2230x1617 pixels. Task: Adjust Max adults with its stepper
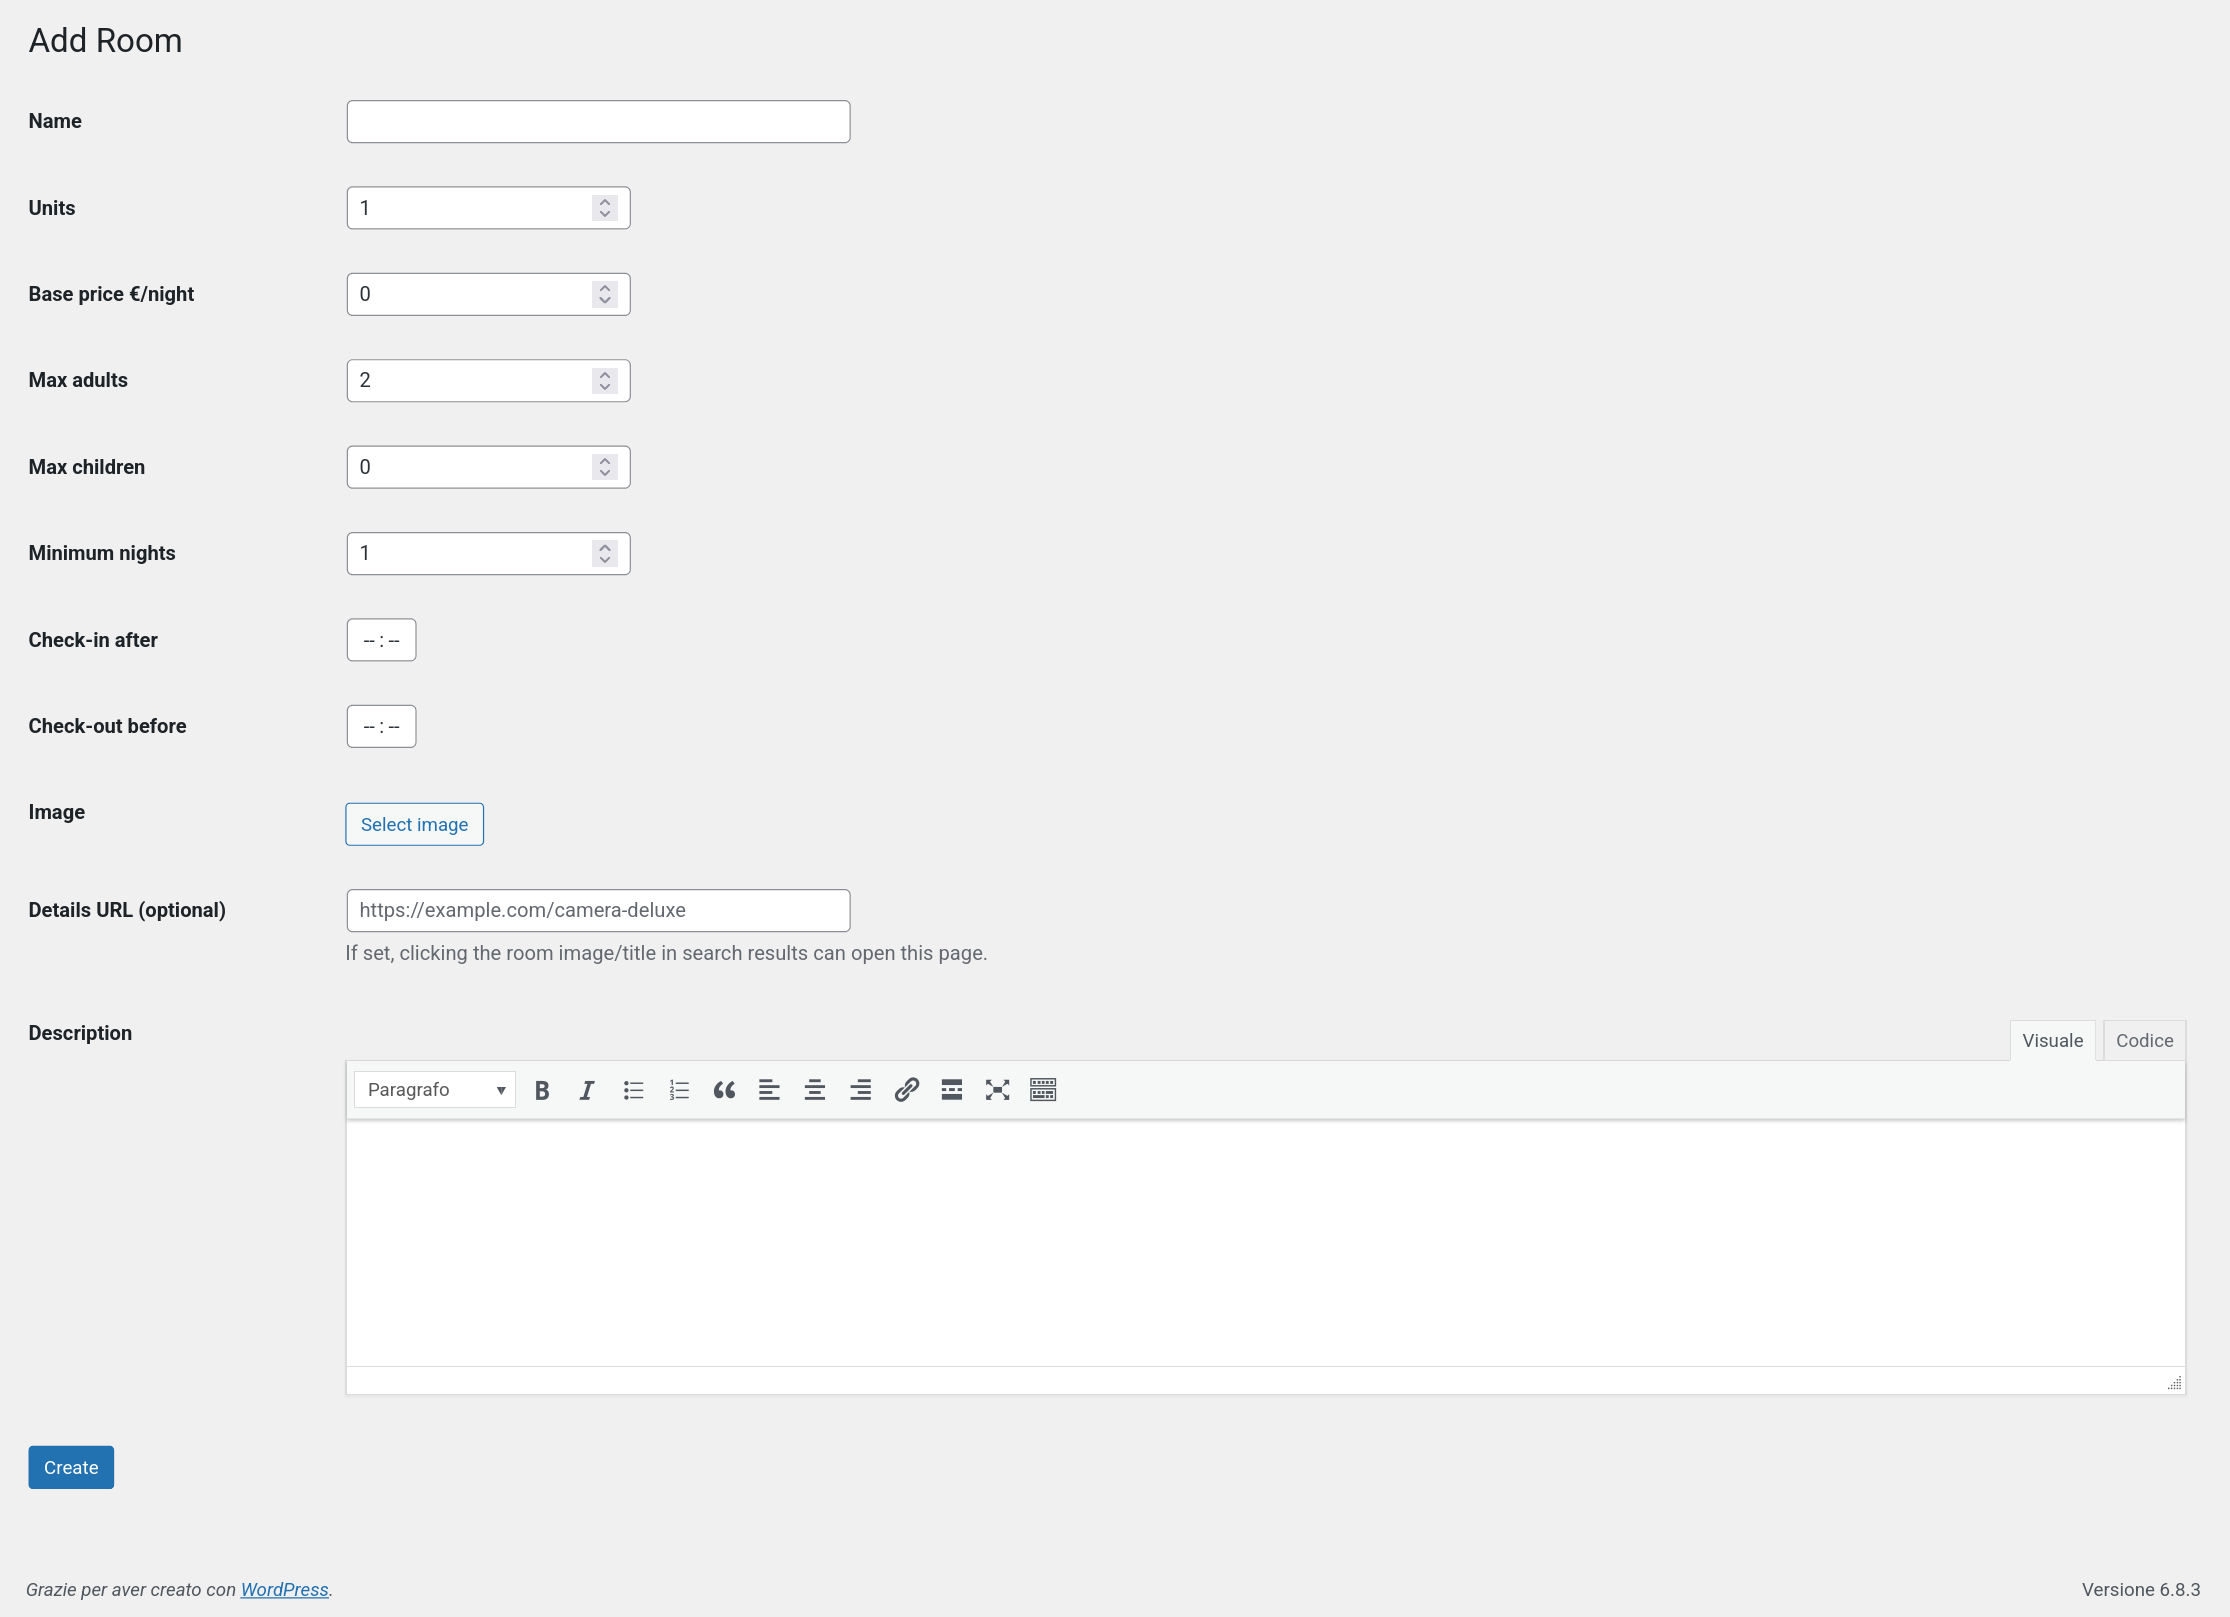click(x=605, y=380)
